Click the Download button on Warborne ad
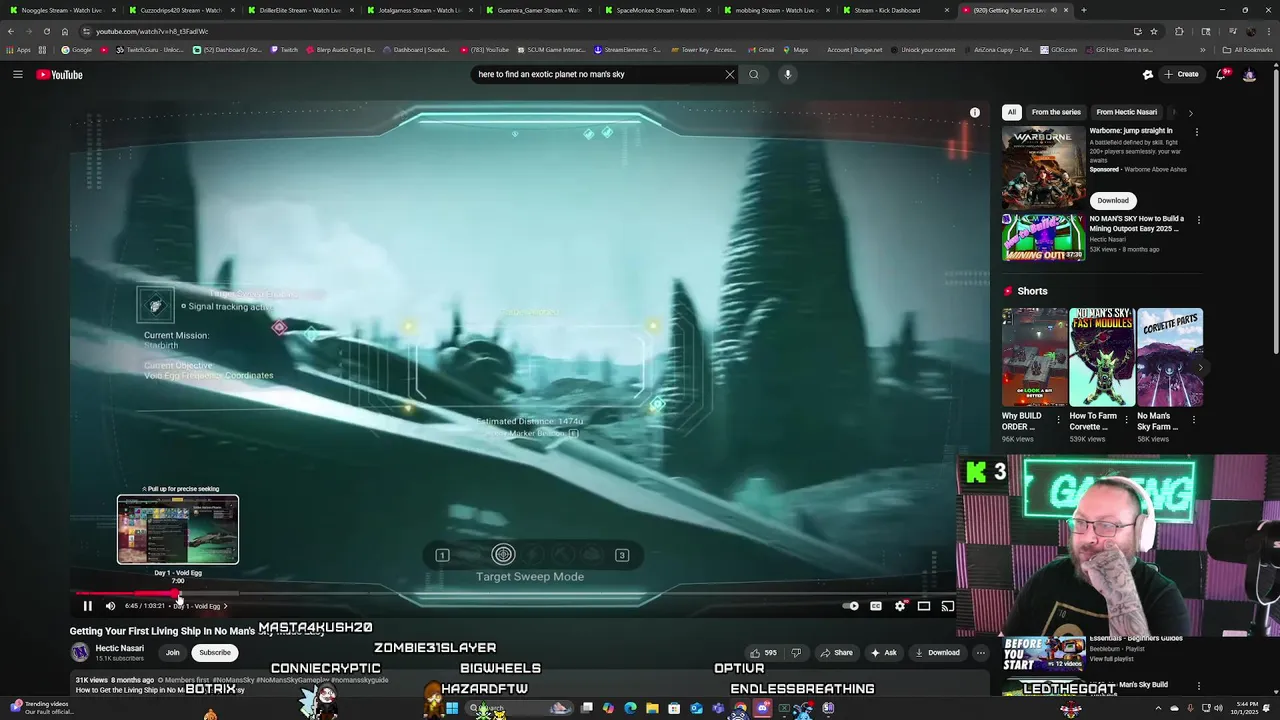This screenshot has height=720, width=1280. [1113, 200]
